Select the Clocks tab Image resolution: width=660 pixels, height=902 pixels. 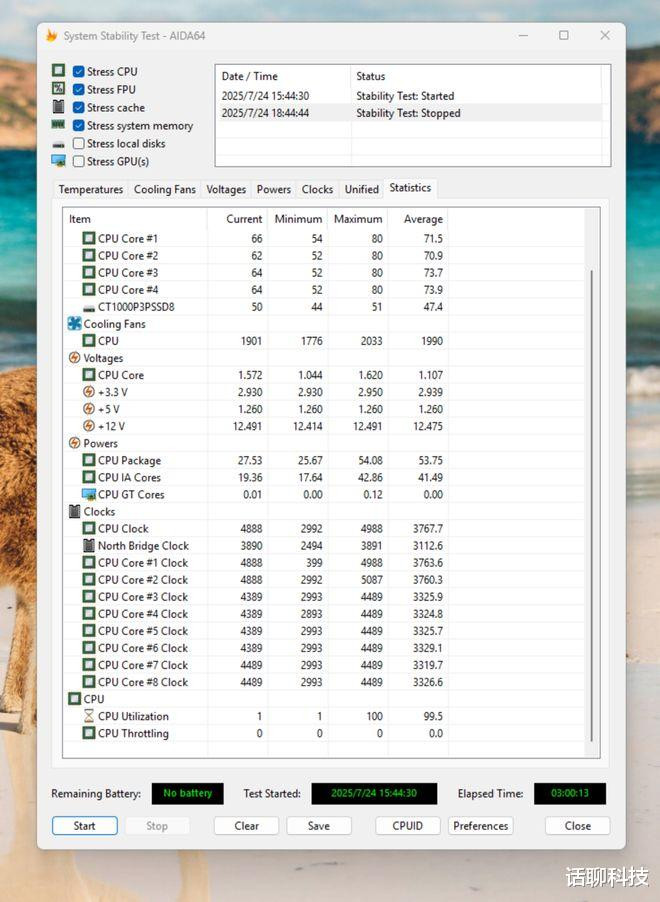pyautogui.click(x=317, y=189)
